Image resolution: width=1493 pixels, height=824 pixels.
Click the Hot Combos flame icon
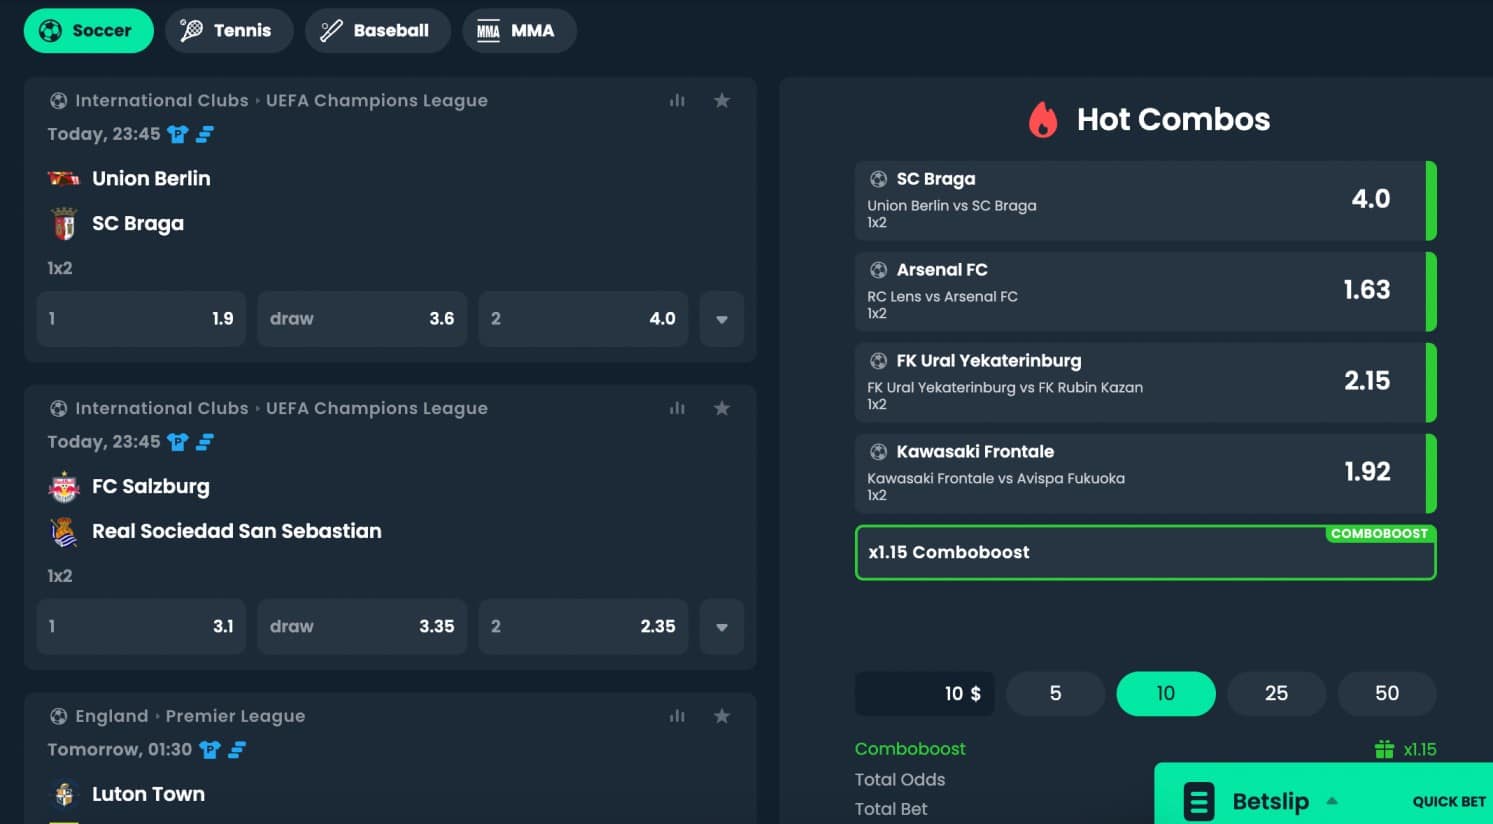[x=1043, y=120]
